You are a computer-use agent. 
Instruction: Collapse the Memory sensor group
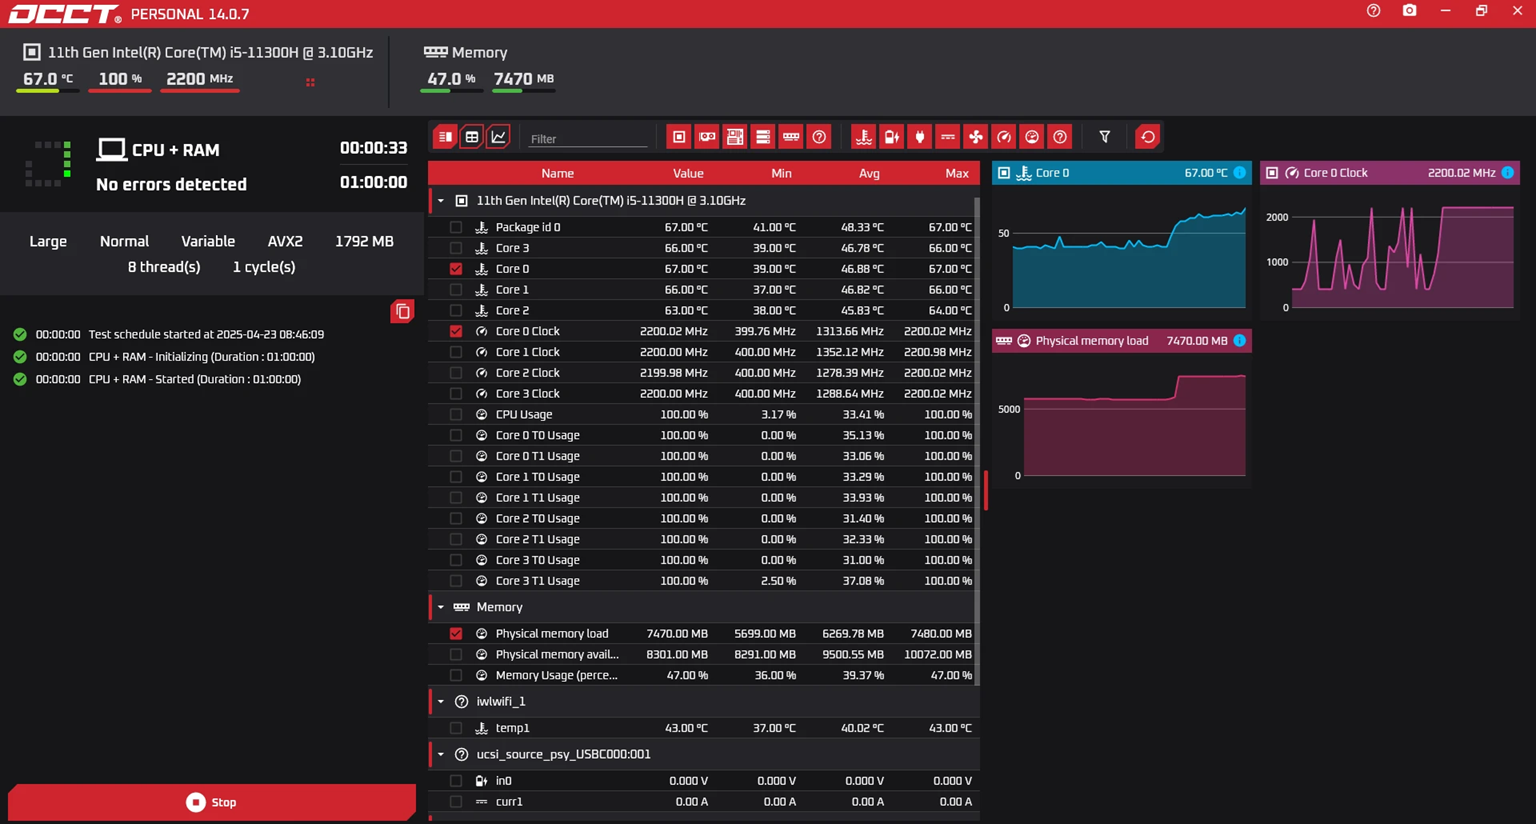441,607
